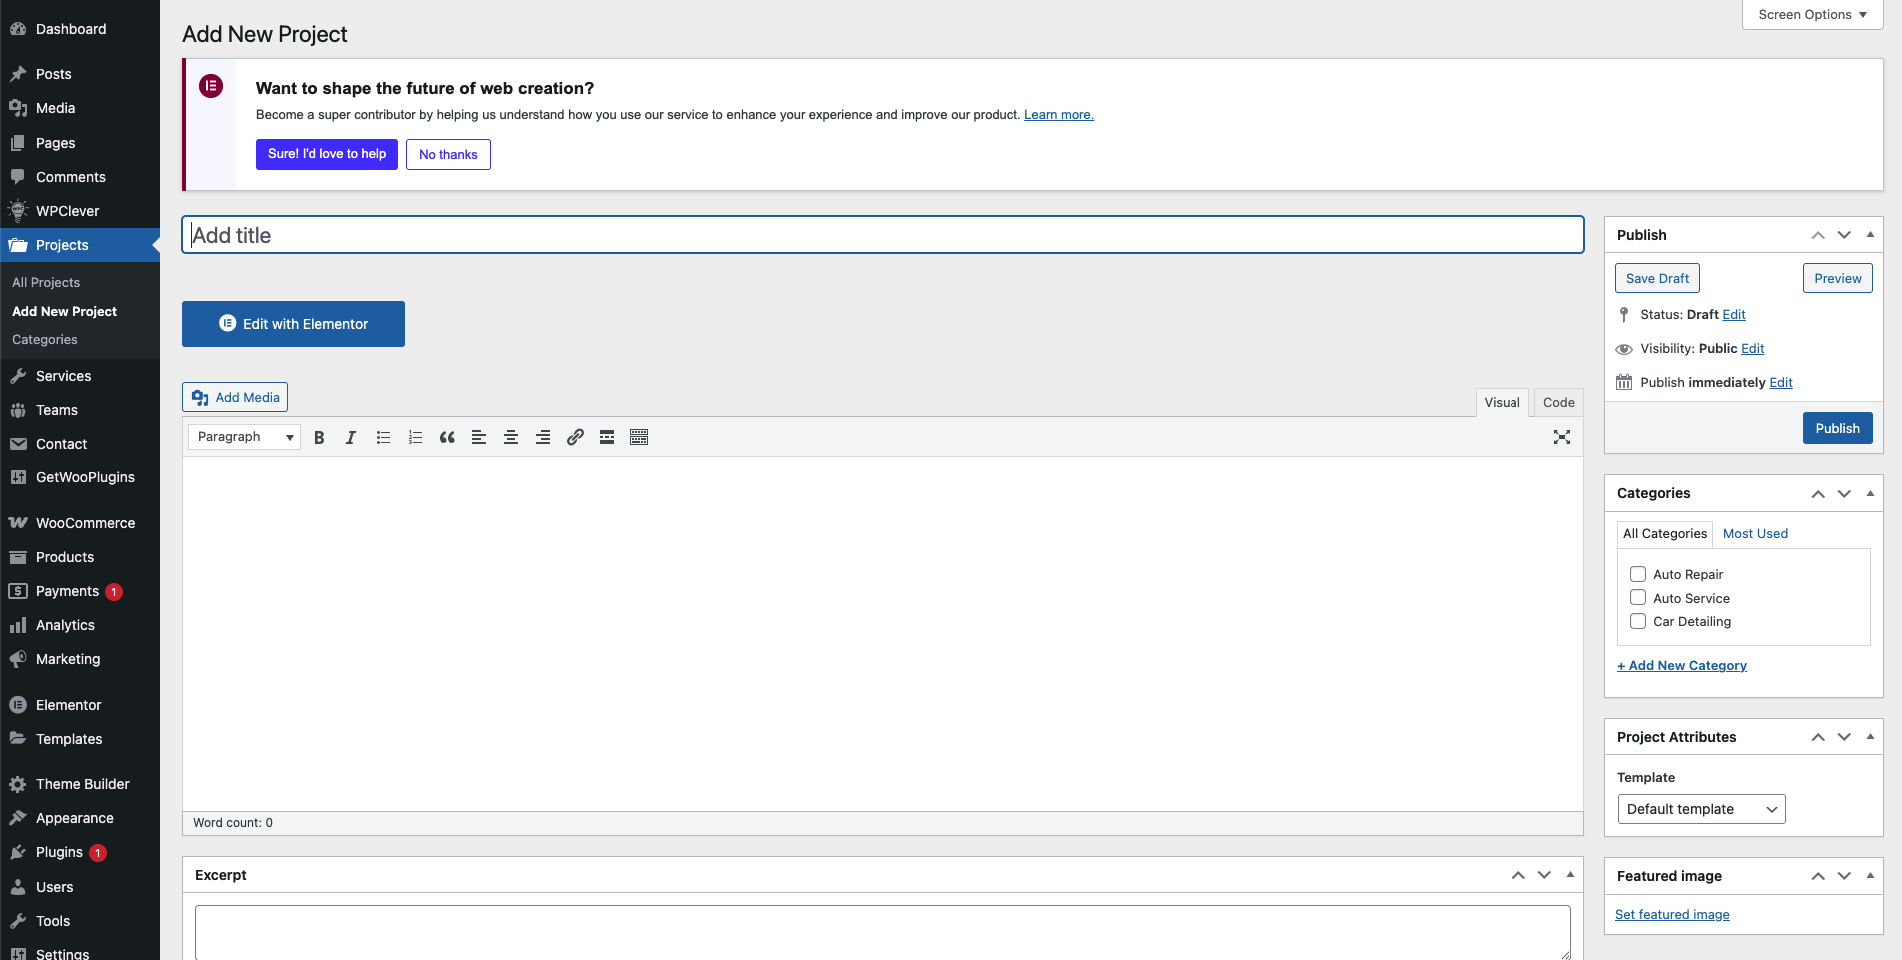Check the Car Detailing category
This screenshot has width=1902, height=960.
[1638, 621]
